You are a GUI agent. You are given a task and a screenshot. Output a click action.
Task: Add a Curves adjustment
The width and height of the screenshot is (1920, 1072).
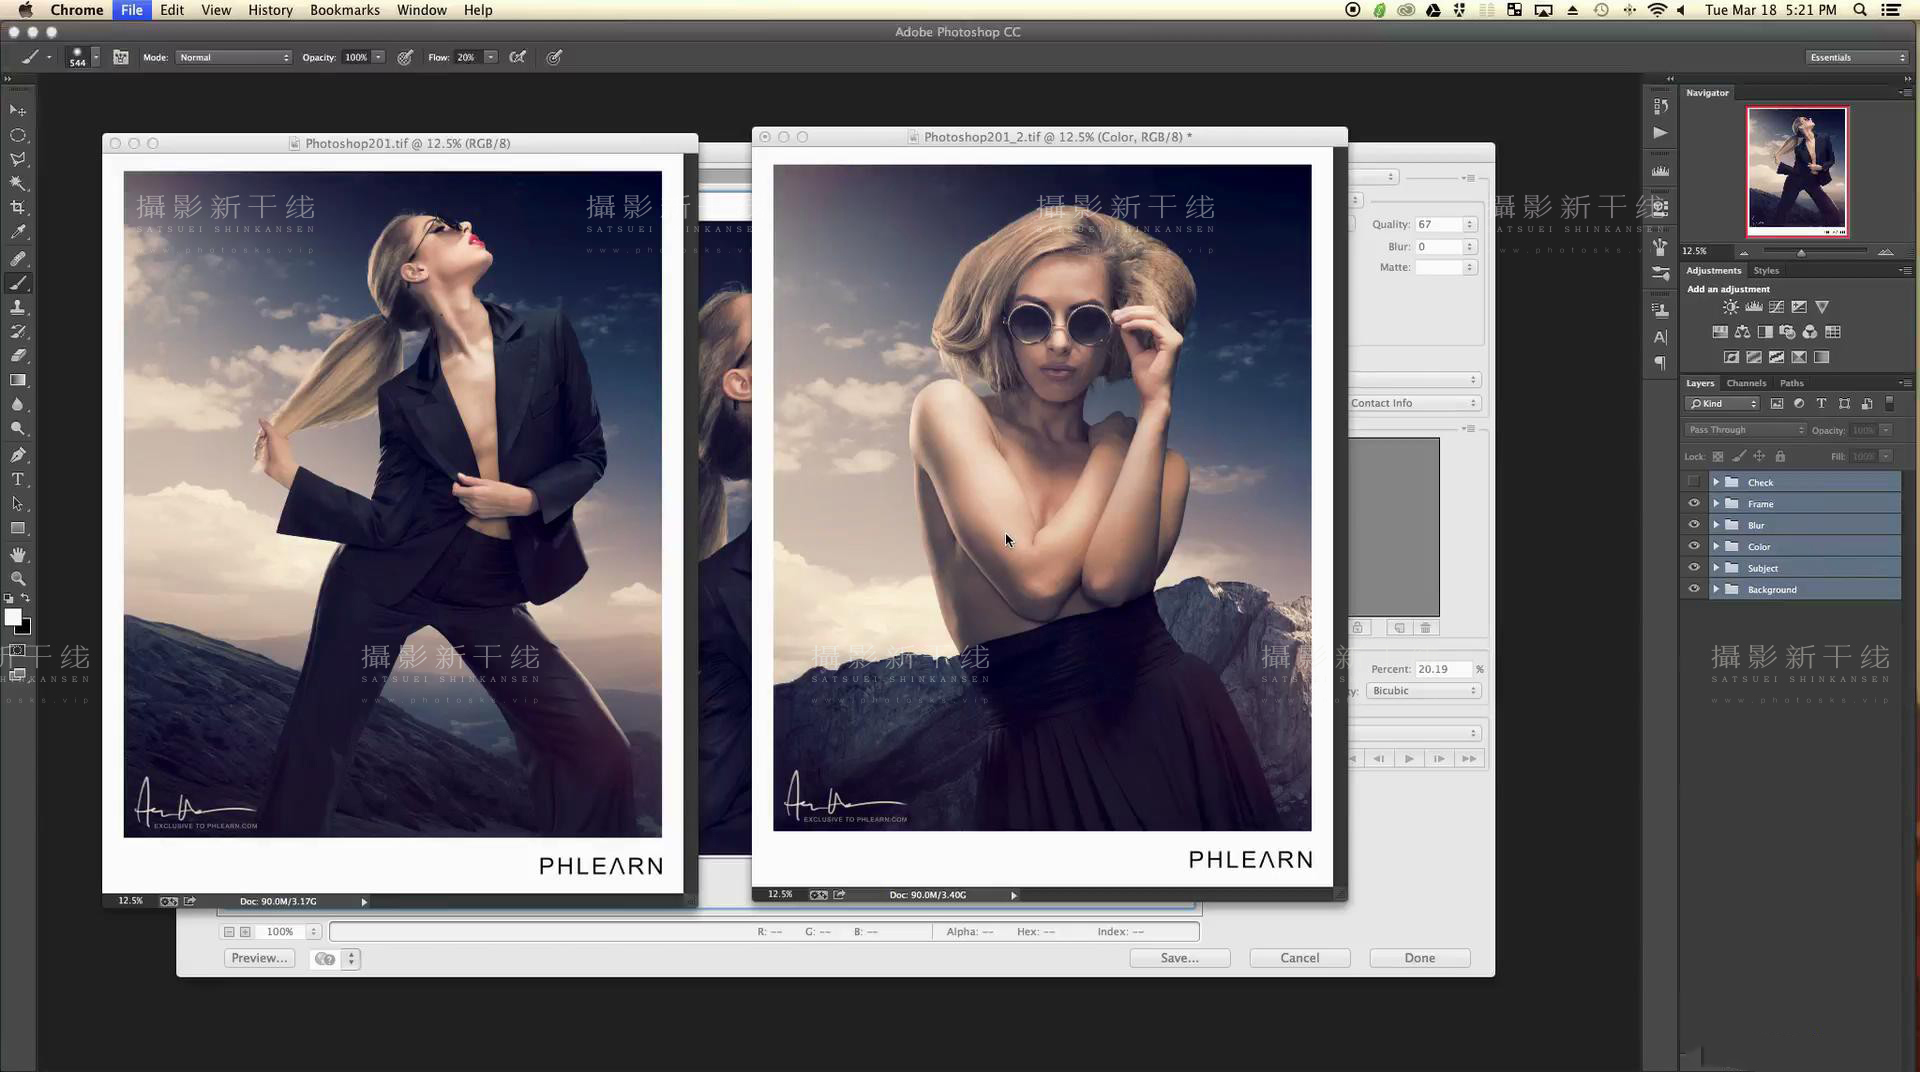(x=1776, y=307)
